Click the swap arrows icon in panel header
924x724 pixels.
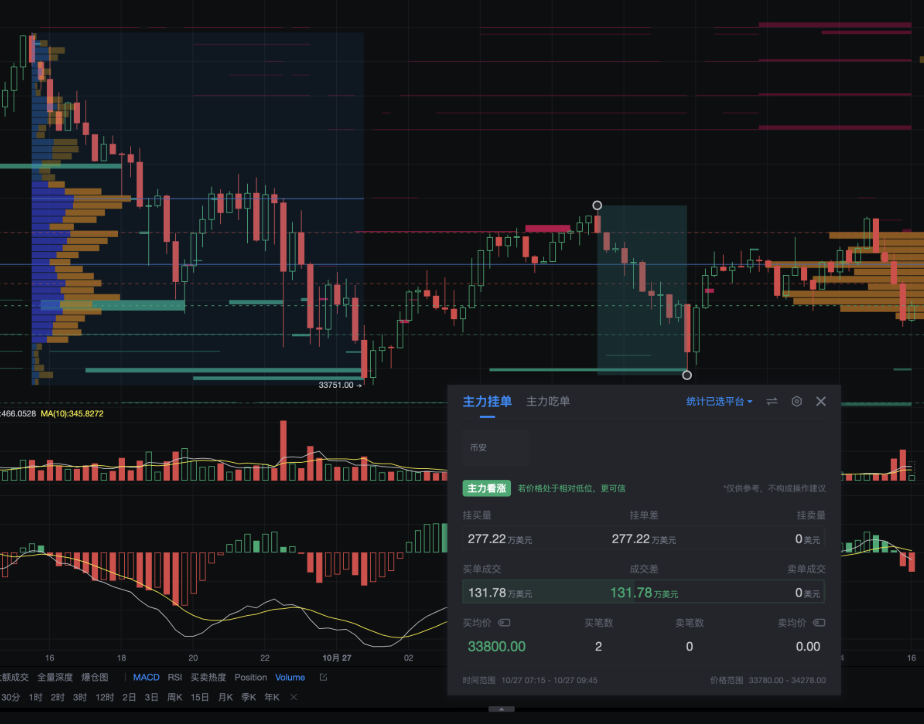[772, 401]
